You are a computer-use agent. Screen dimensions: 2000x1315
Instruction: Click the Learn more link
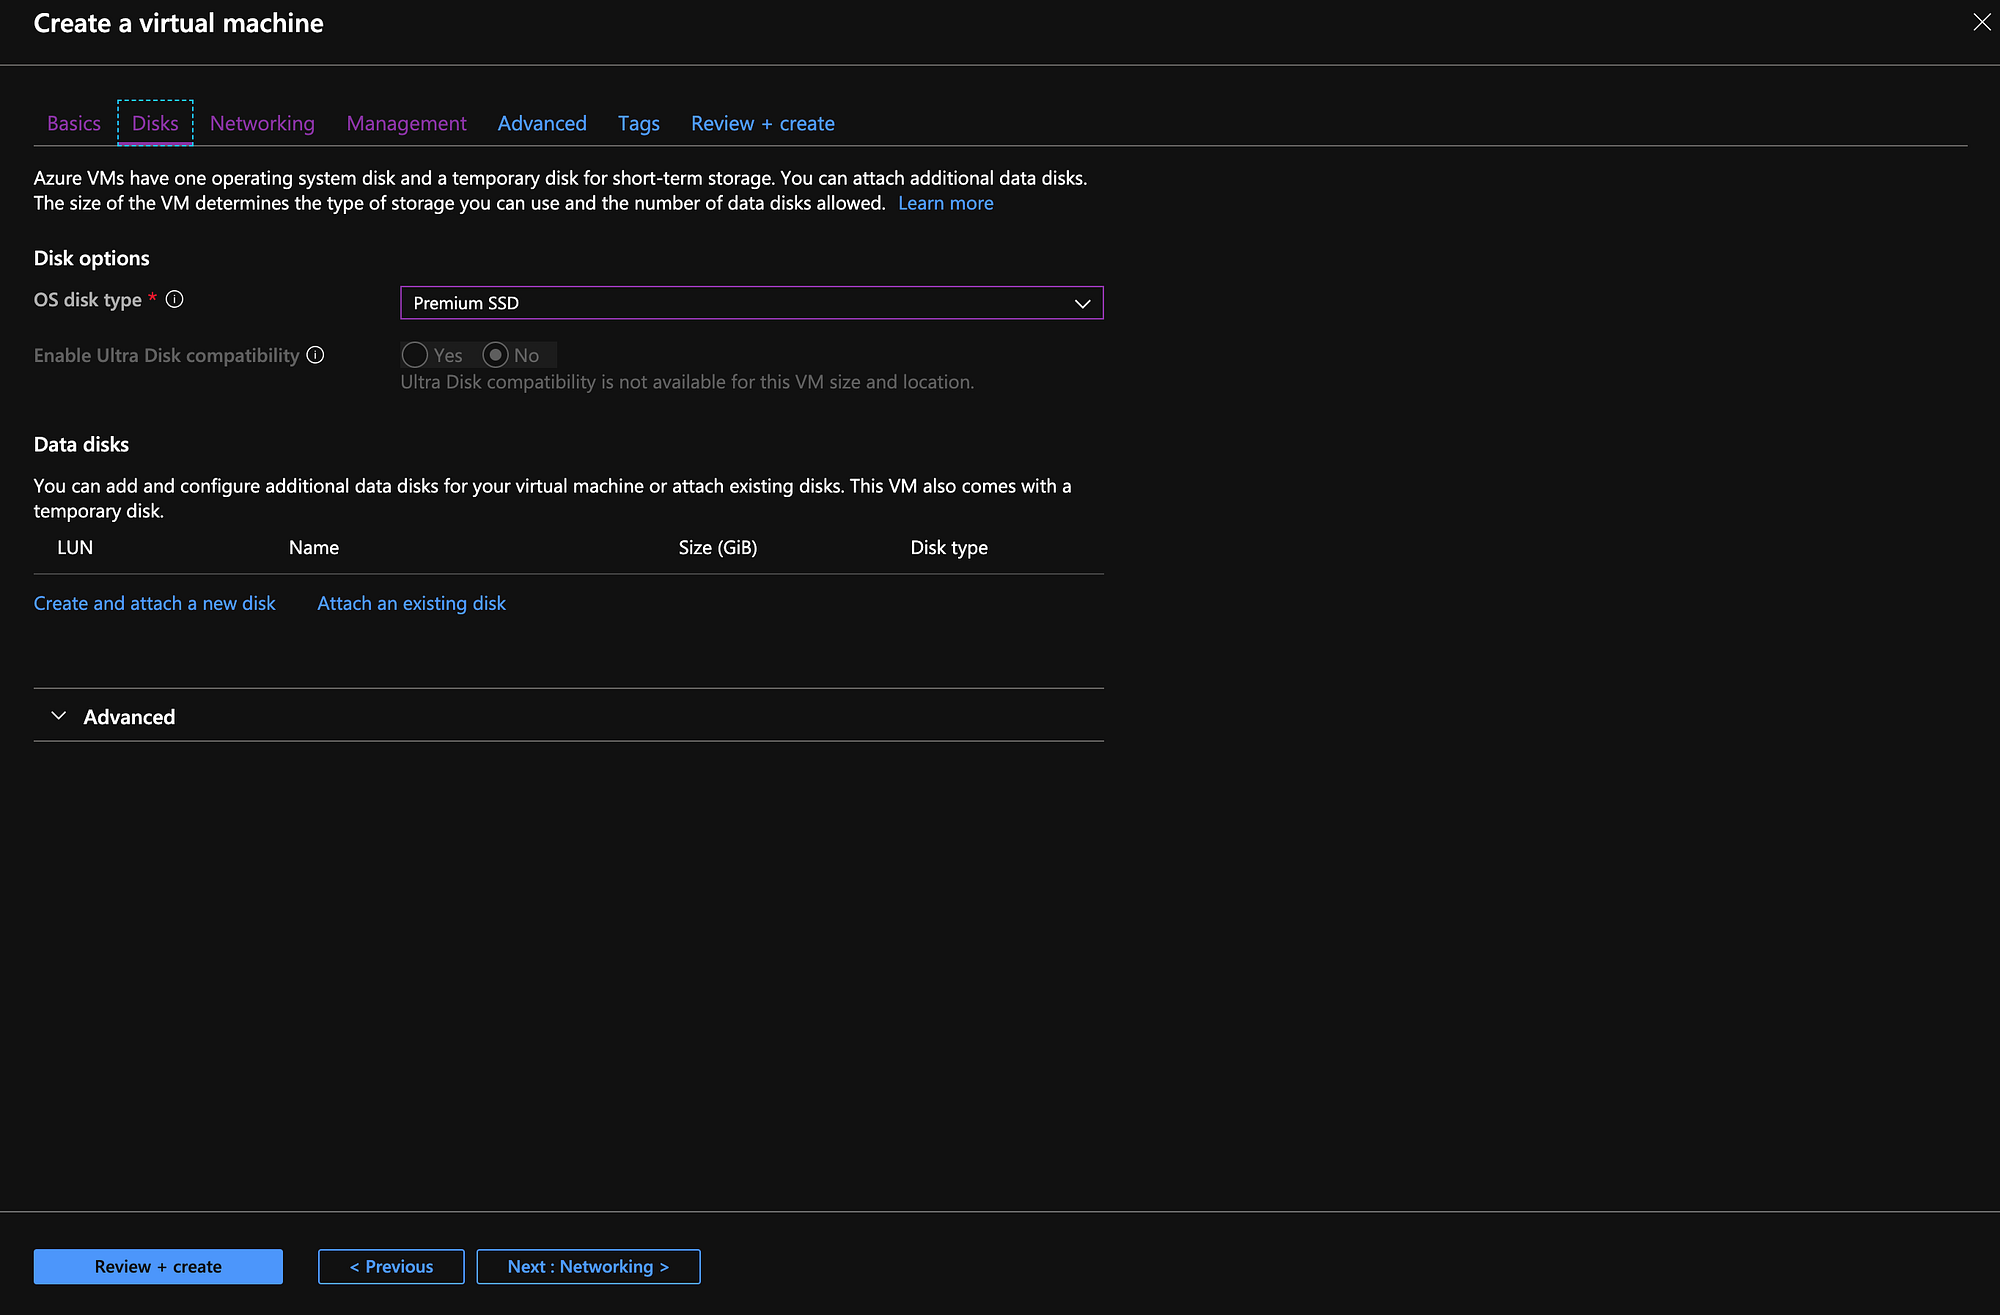click(945, 203)
